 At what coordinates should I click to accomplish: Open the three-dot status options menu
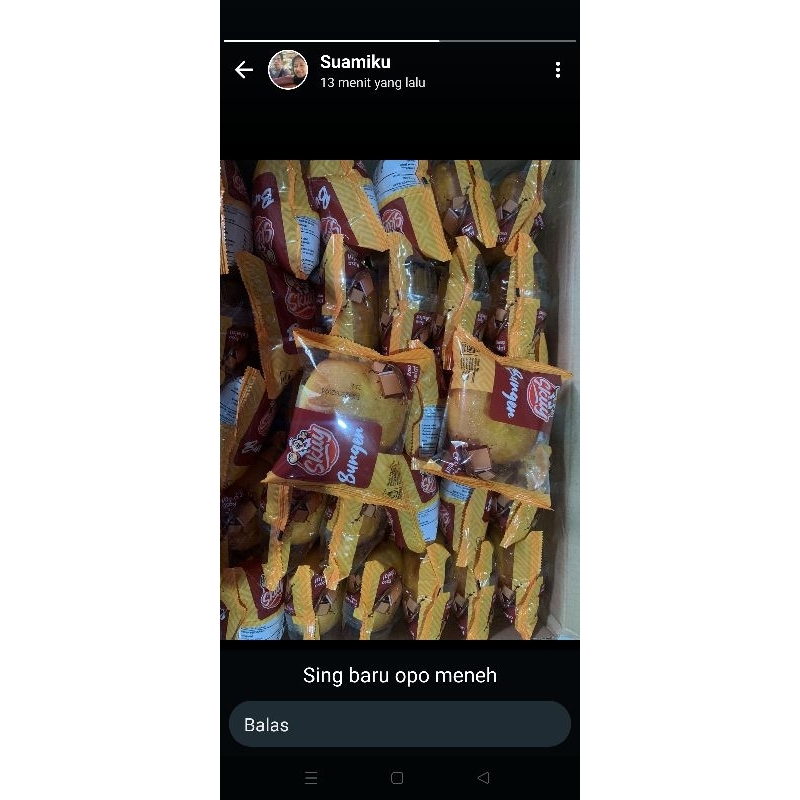click(558, 69)
